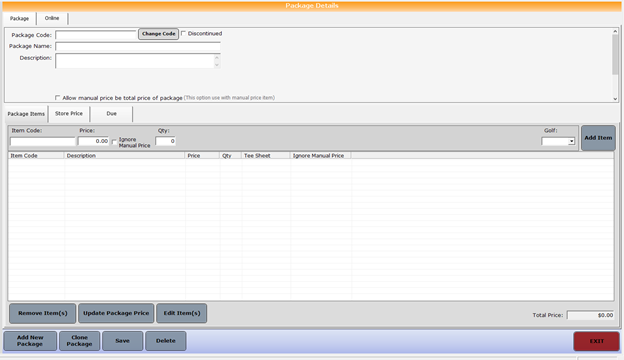624x360 pixels.
Task: Click the Qty column header
Action: click(230, 156)
